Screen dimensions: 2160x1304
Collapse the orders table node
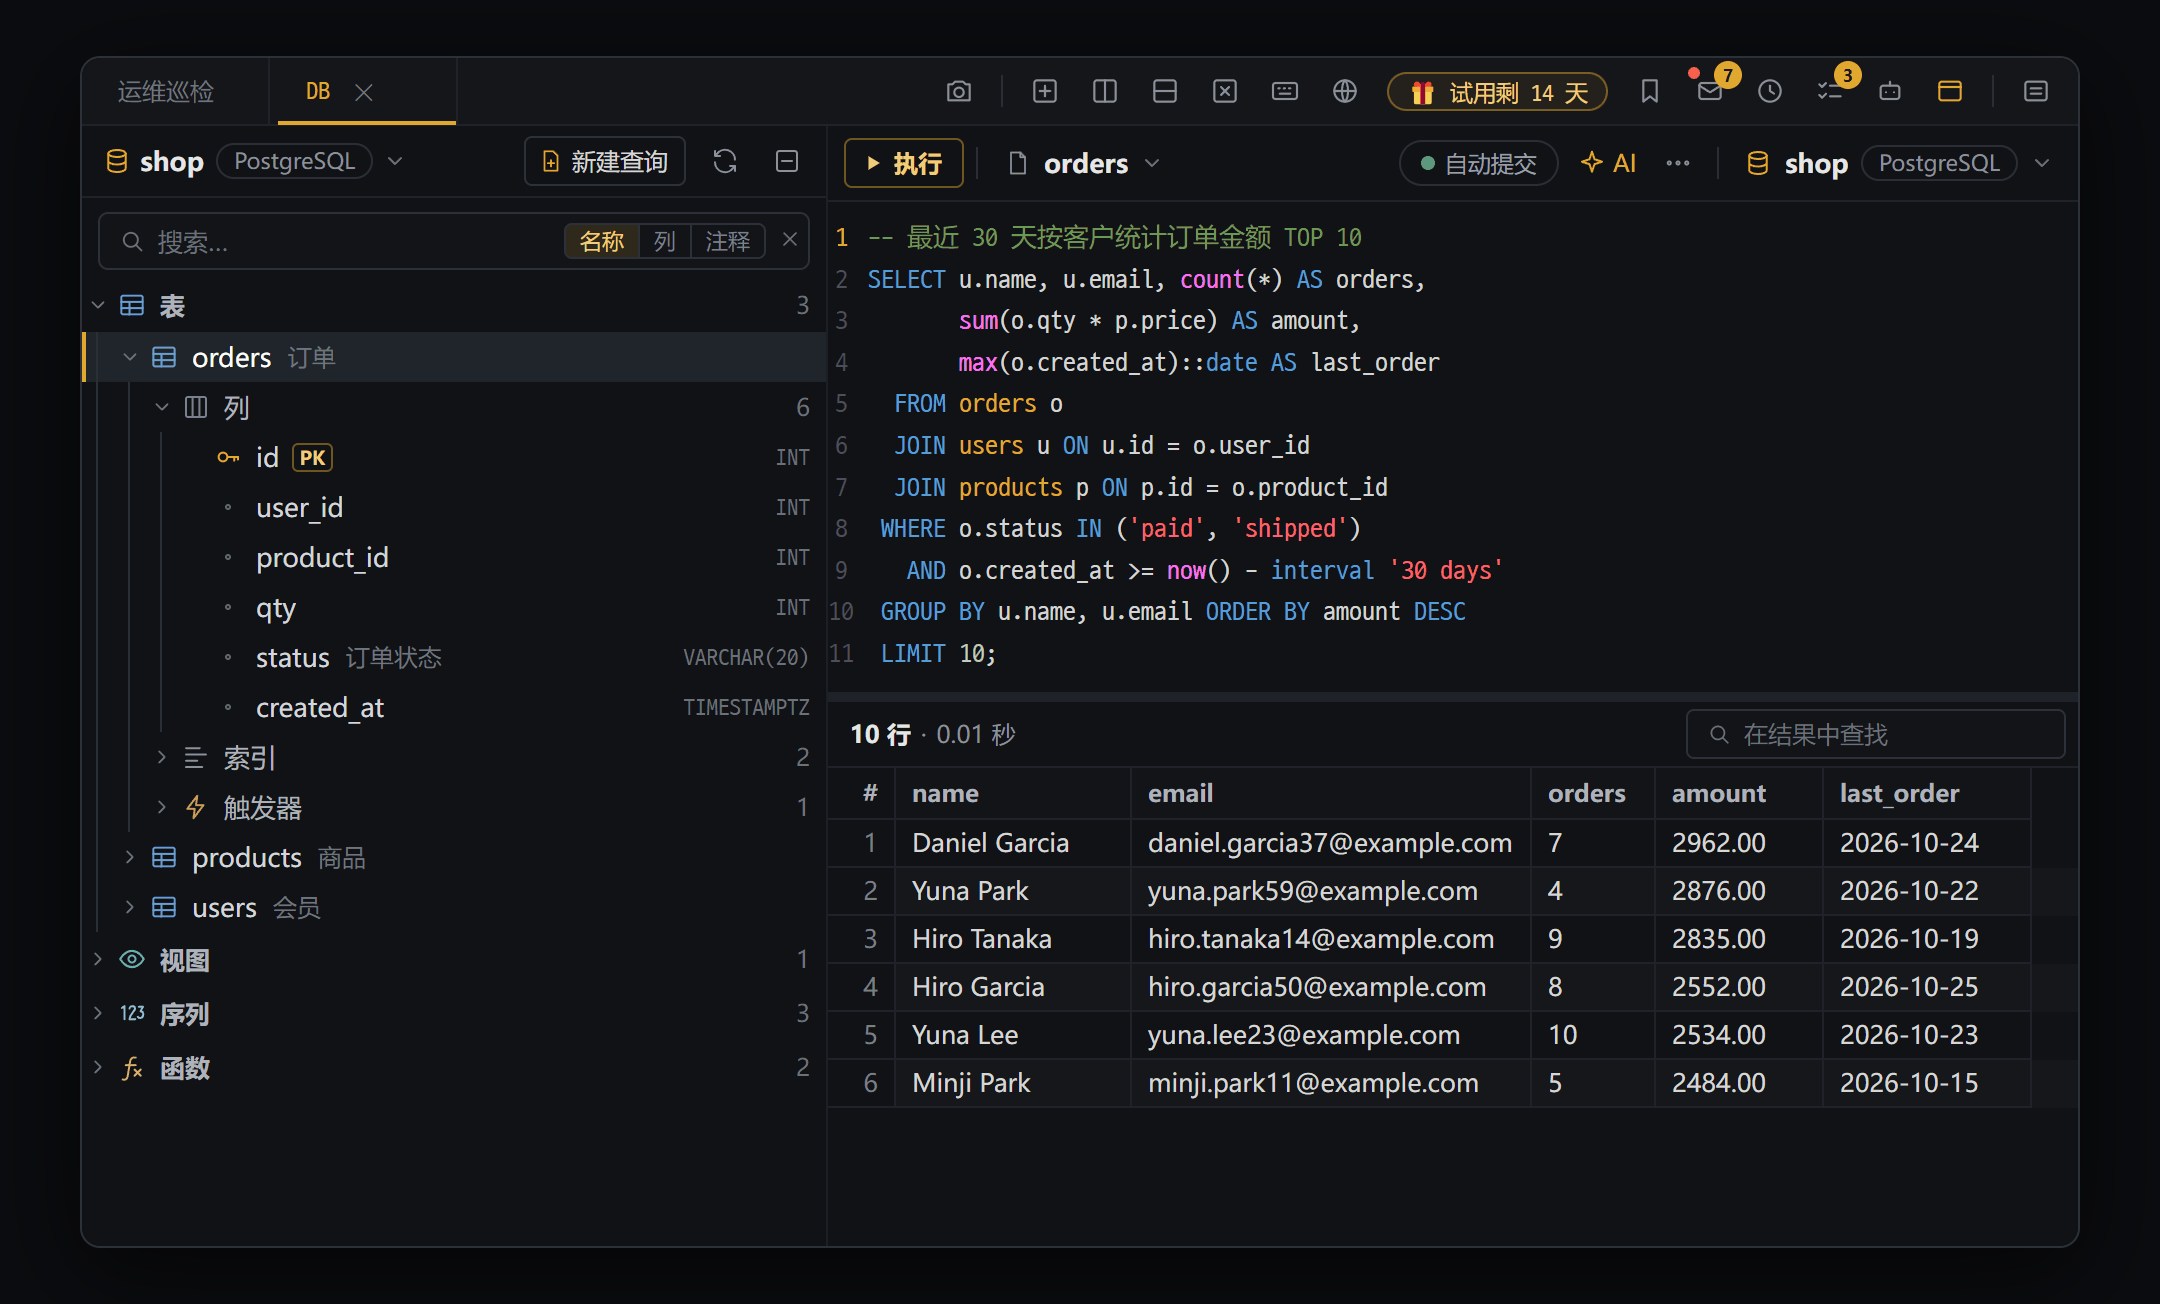tap(129, 357)
